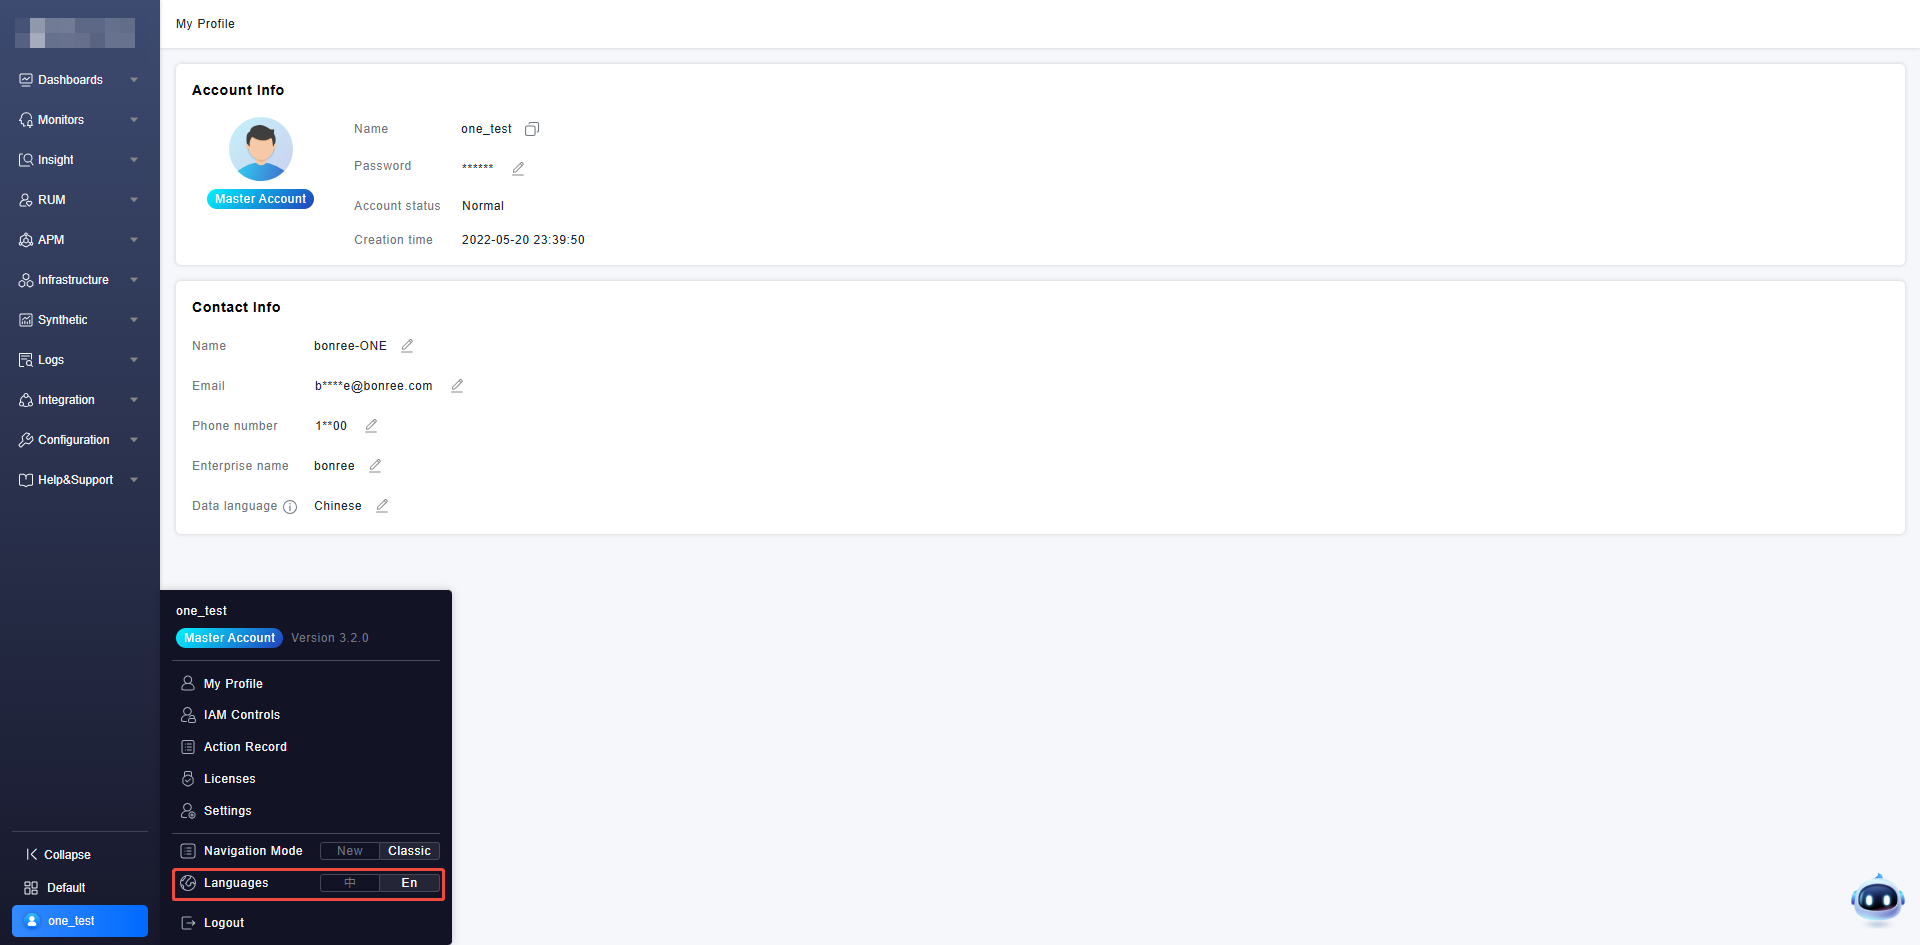Edit the password with pencil icon
Image resolution: width=1920 pixels, height=945 pixels.
(518, 168)
